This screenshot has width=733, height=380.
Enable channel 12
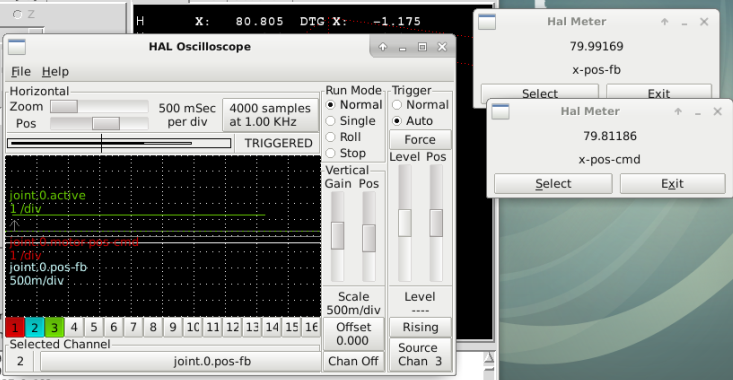coord(232,327)
